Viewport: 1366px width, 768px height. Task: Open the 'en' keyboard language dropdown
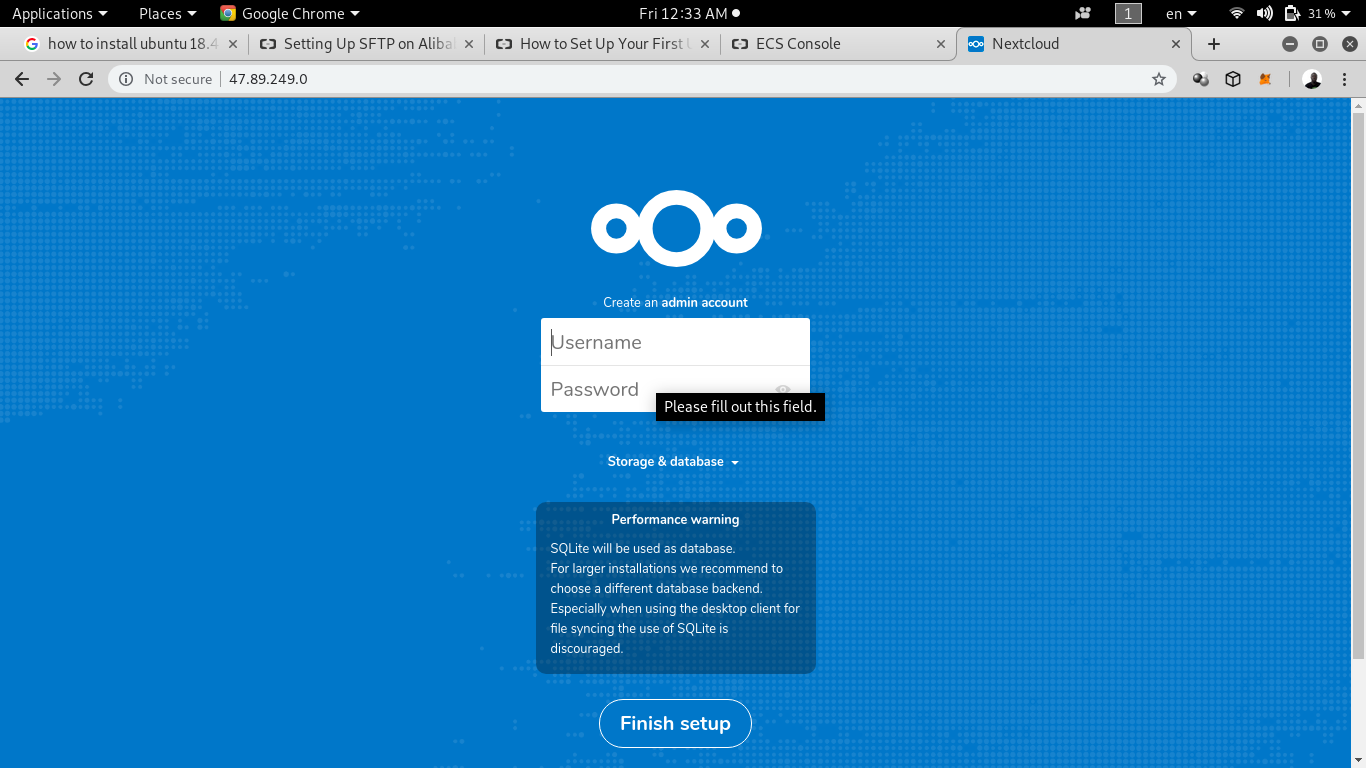tap(1181, 13)
